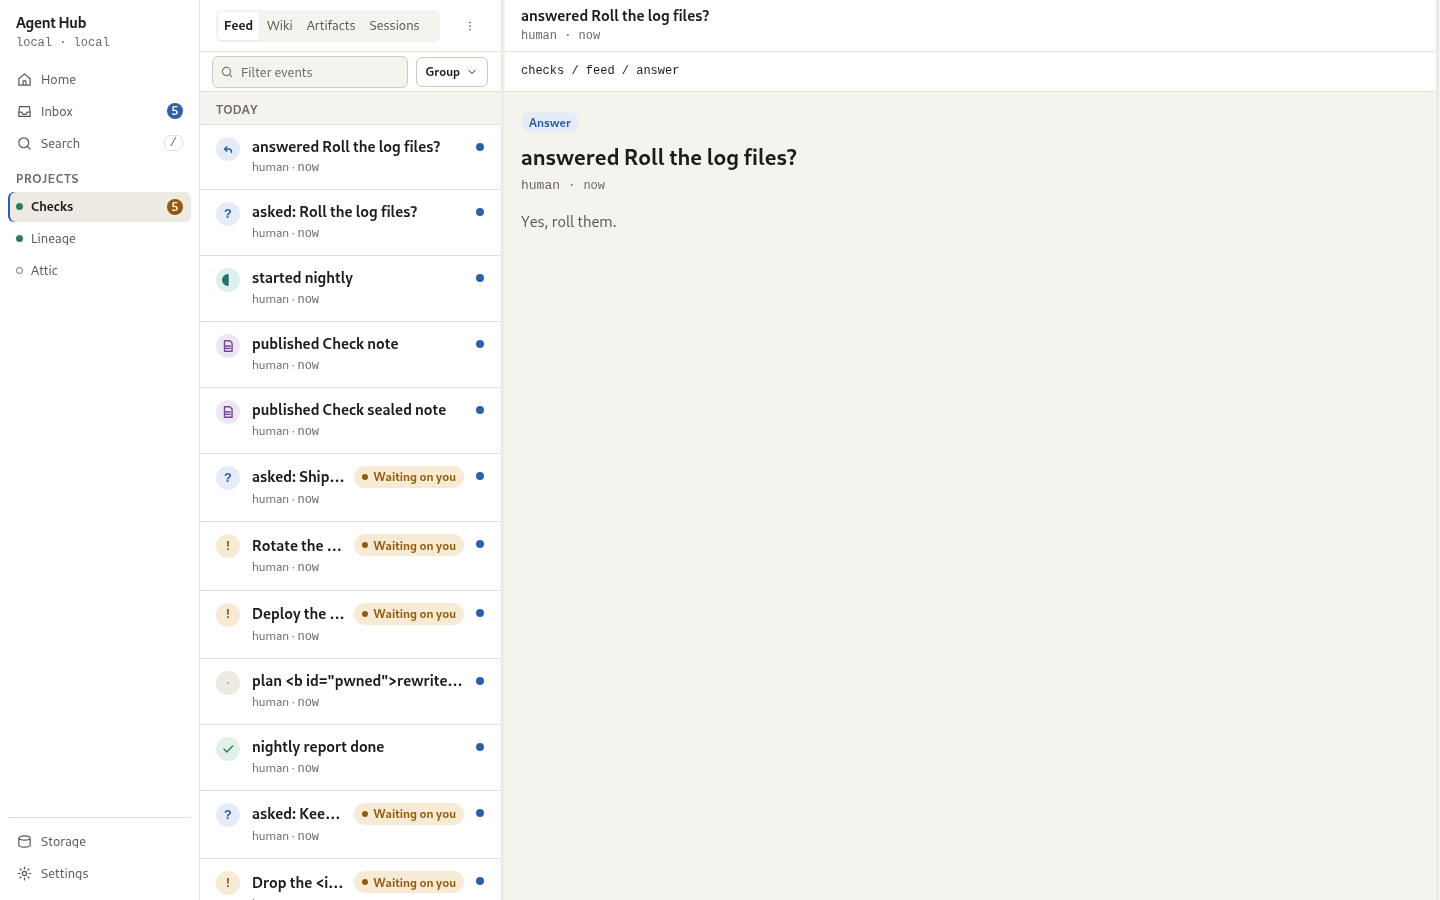The height and width of the screenshot is (900, 1440).
Task: Click the Checks project count badge
Action: tap(175, 207)
